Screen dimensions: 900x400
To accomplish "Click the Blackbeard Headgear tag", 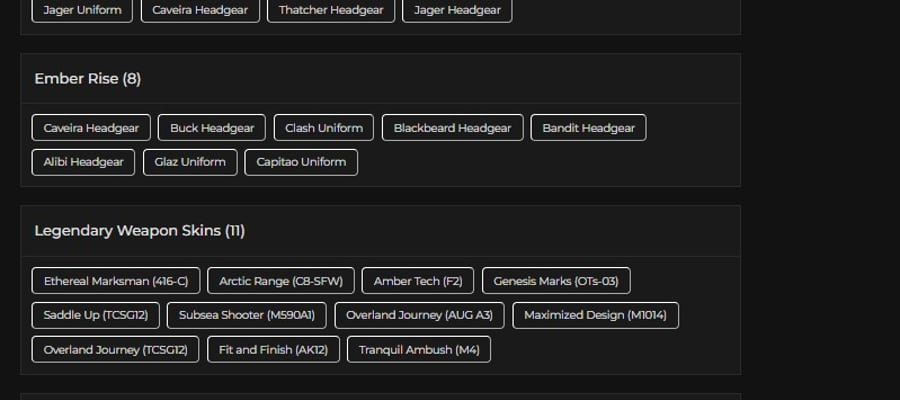I will pos(452,128).
